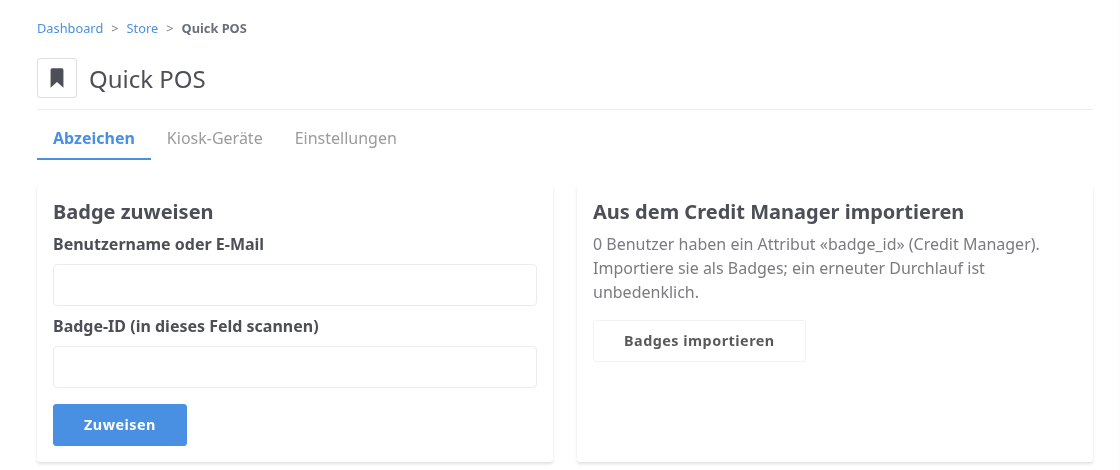Click the Quick POS page title
Image resolution: width=1120 pixels, height=470 pixels.
coord(147,79)
